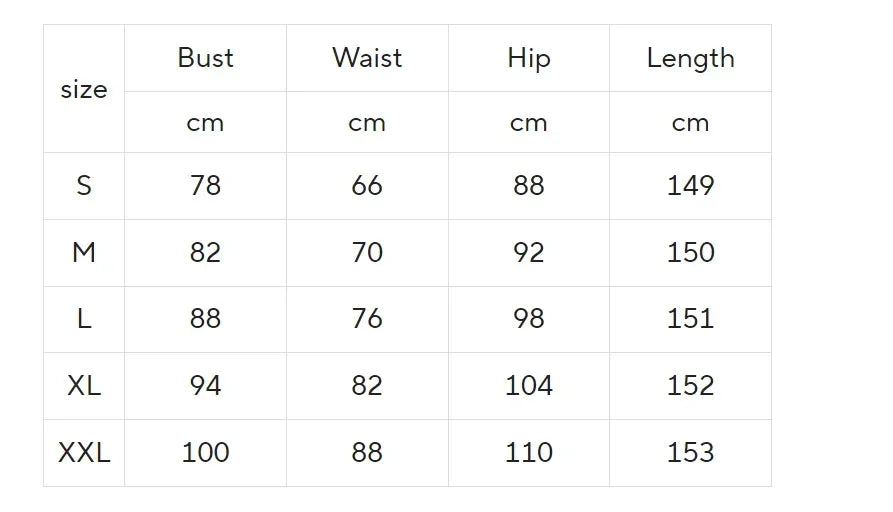Click the XL hip value 104
Screen dimensions: 893x512
(x=528, y=385)
